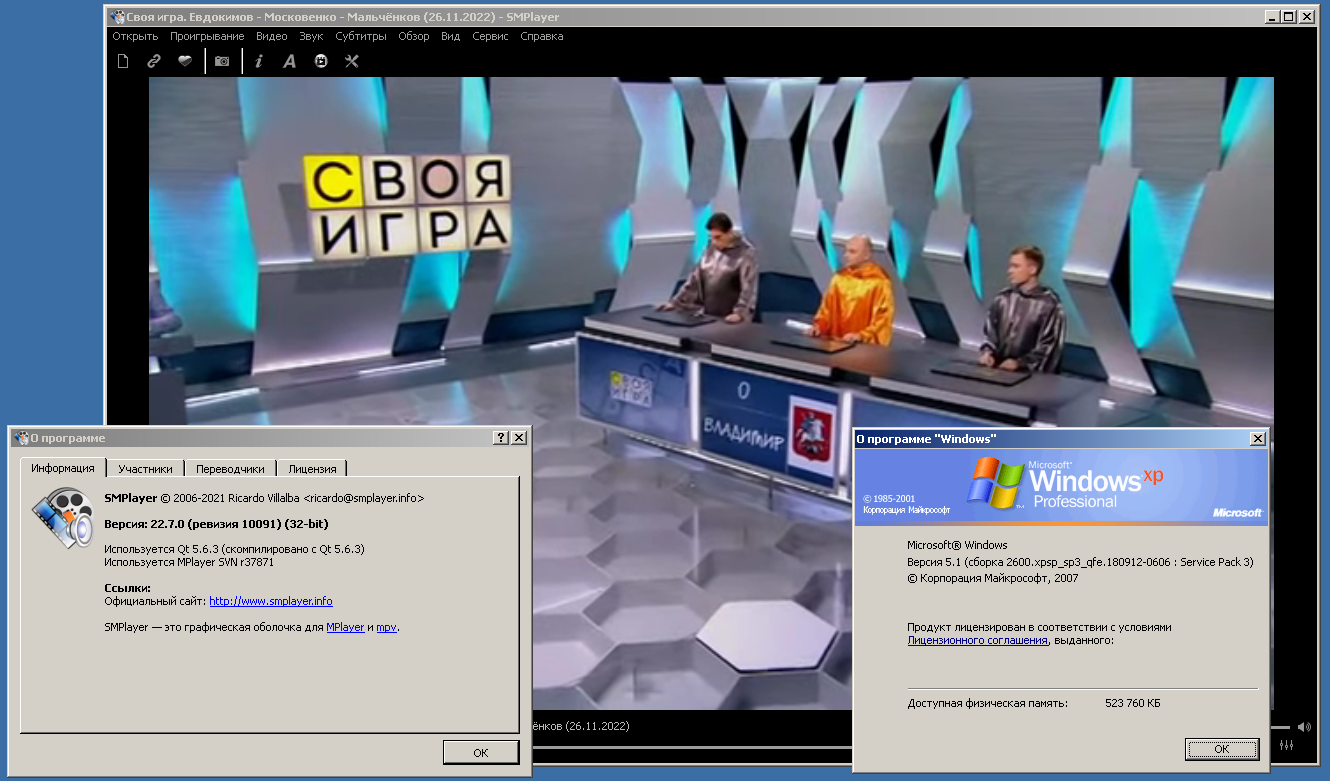Switch to the Лицензия tab

pos(312,468)
